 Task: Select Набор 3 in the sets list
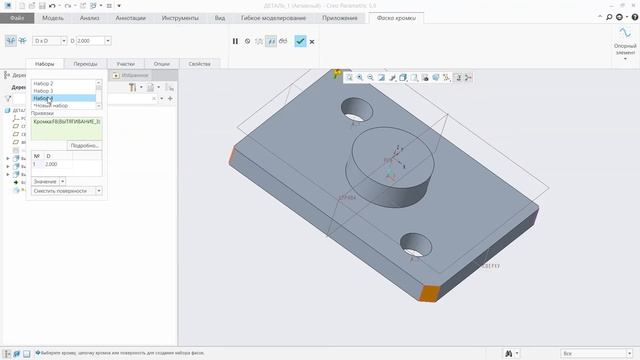(64, 91)
